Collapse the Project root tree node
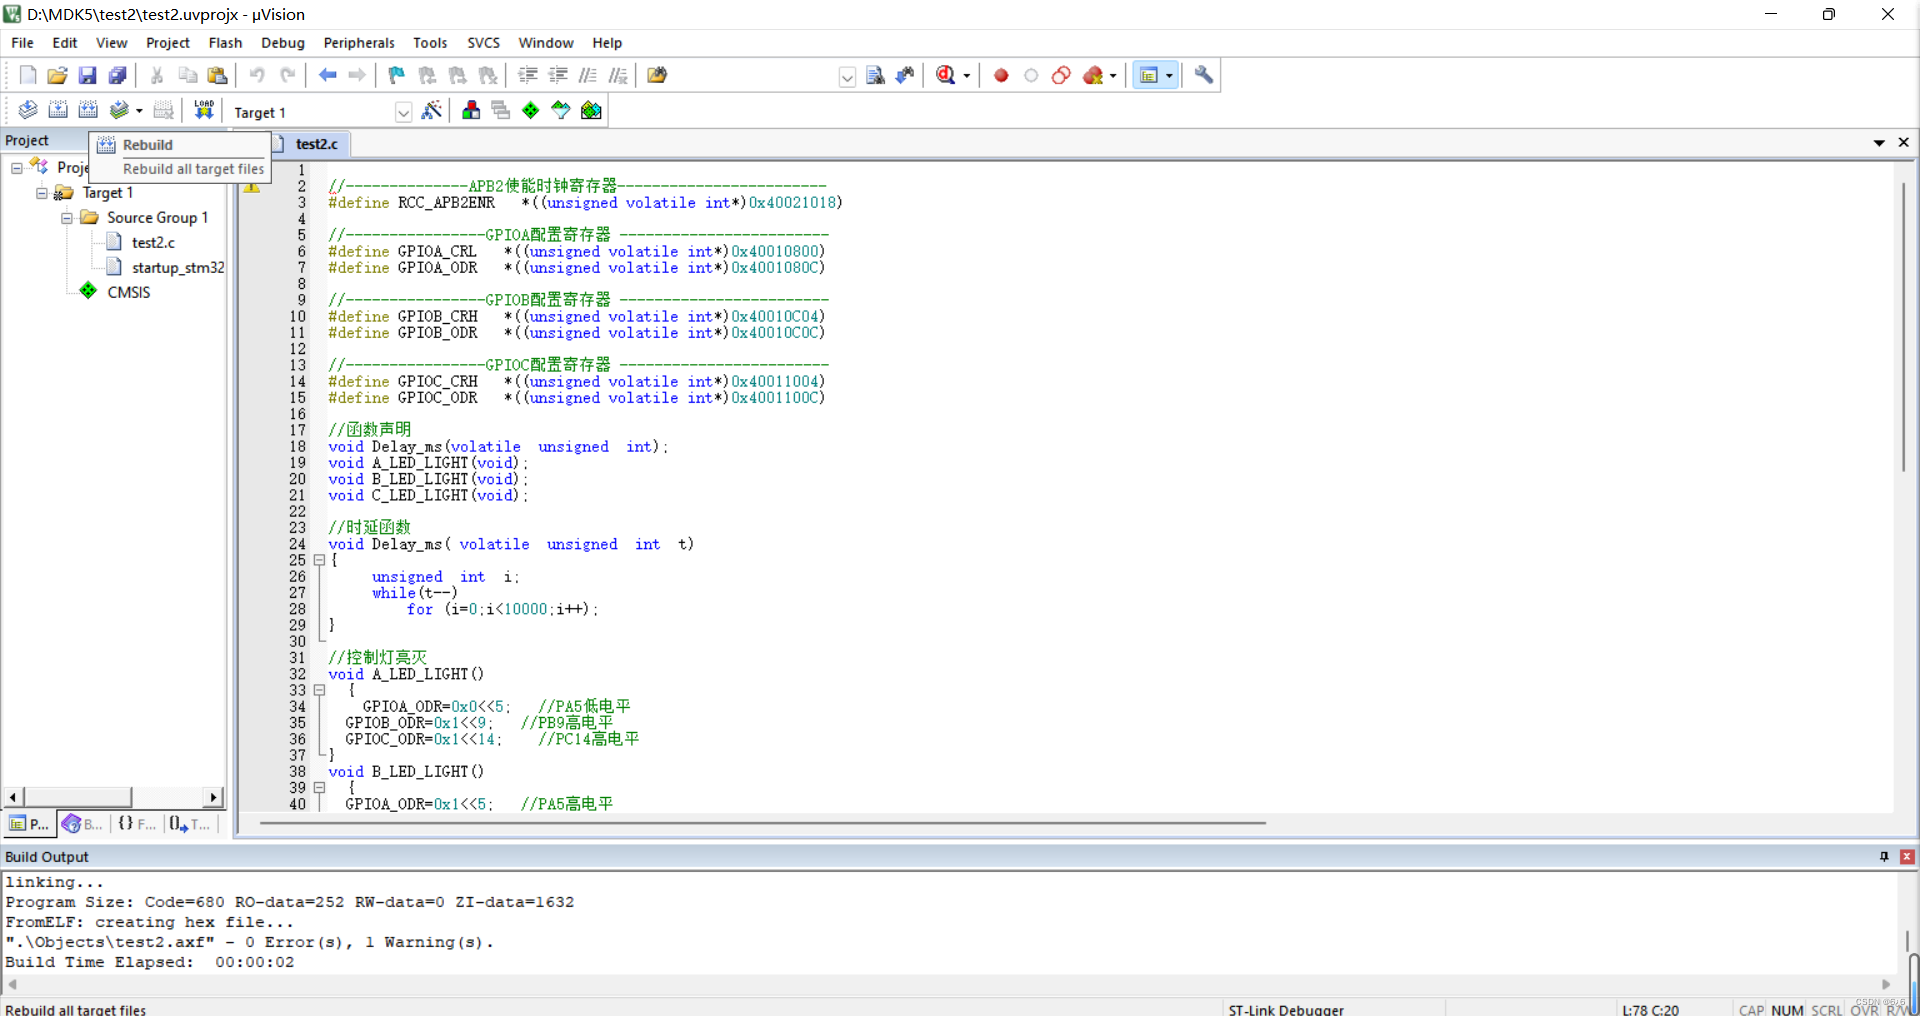Image resolution: width=1920 pixels, height=1016 pixels. point(16,168)
